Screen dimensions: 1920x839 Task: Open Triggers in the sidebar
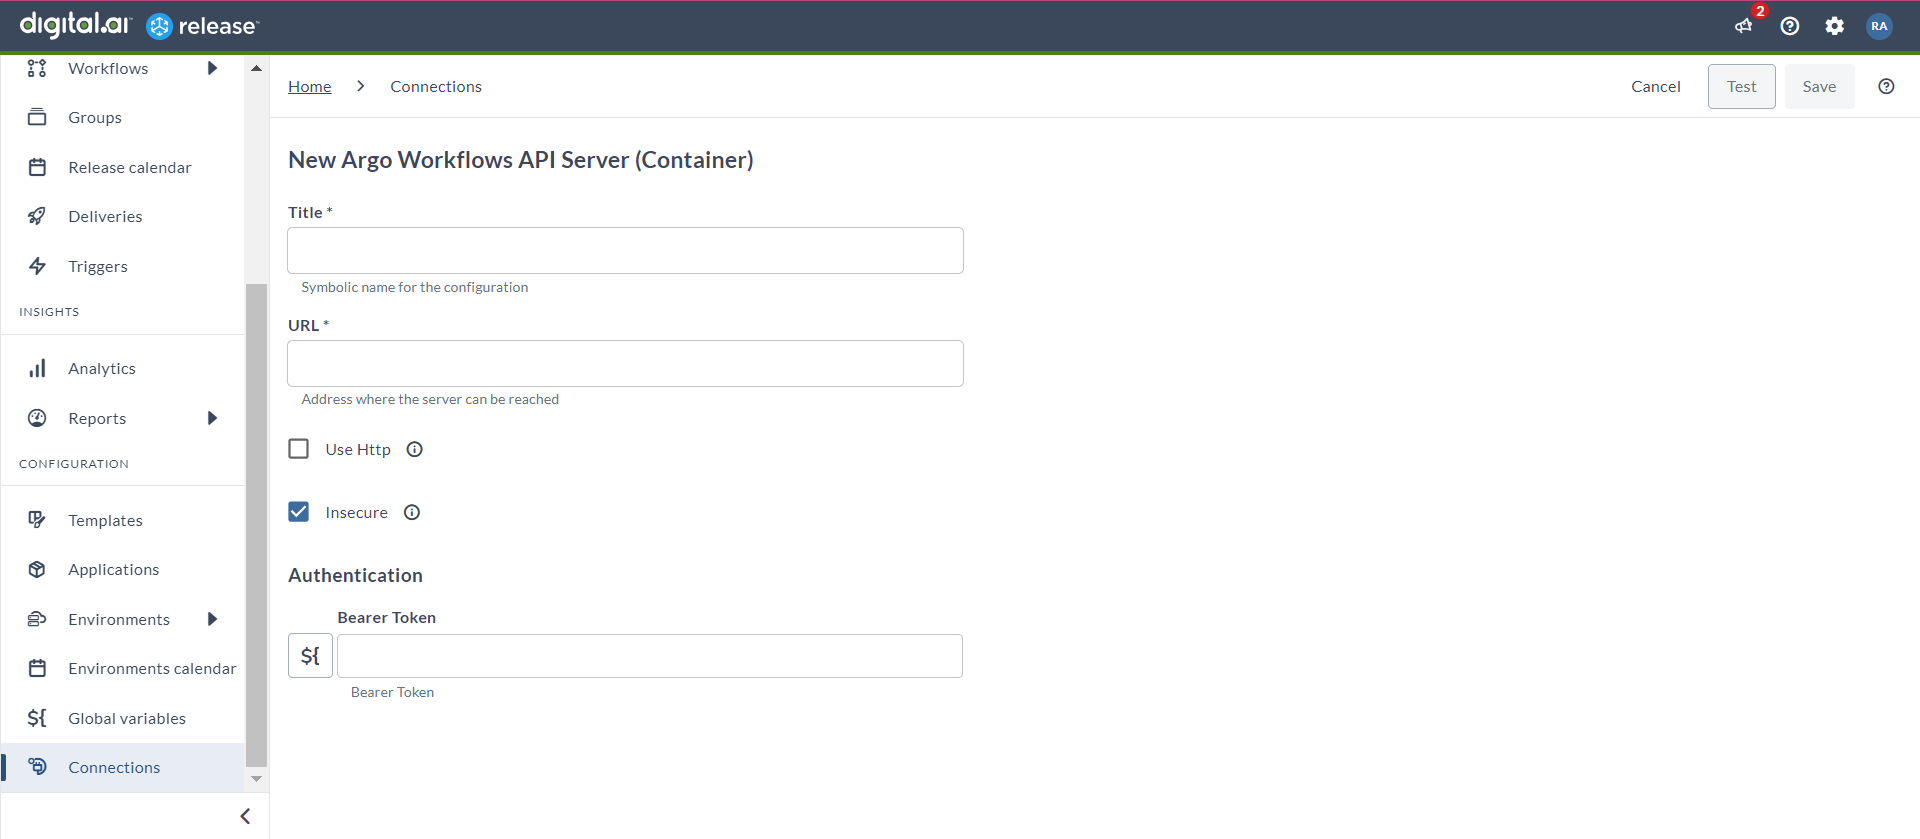click(98, 266)
